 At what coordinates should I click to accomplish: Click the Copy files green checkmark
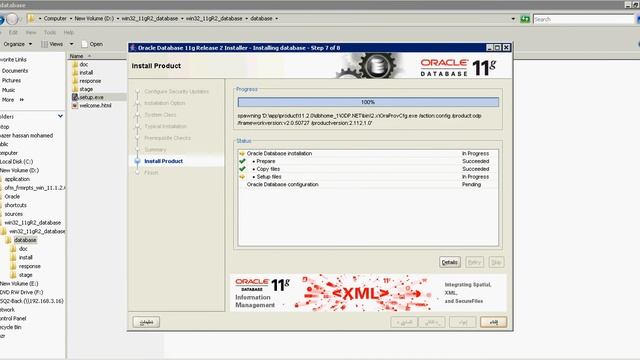[242, 169]
